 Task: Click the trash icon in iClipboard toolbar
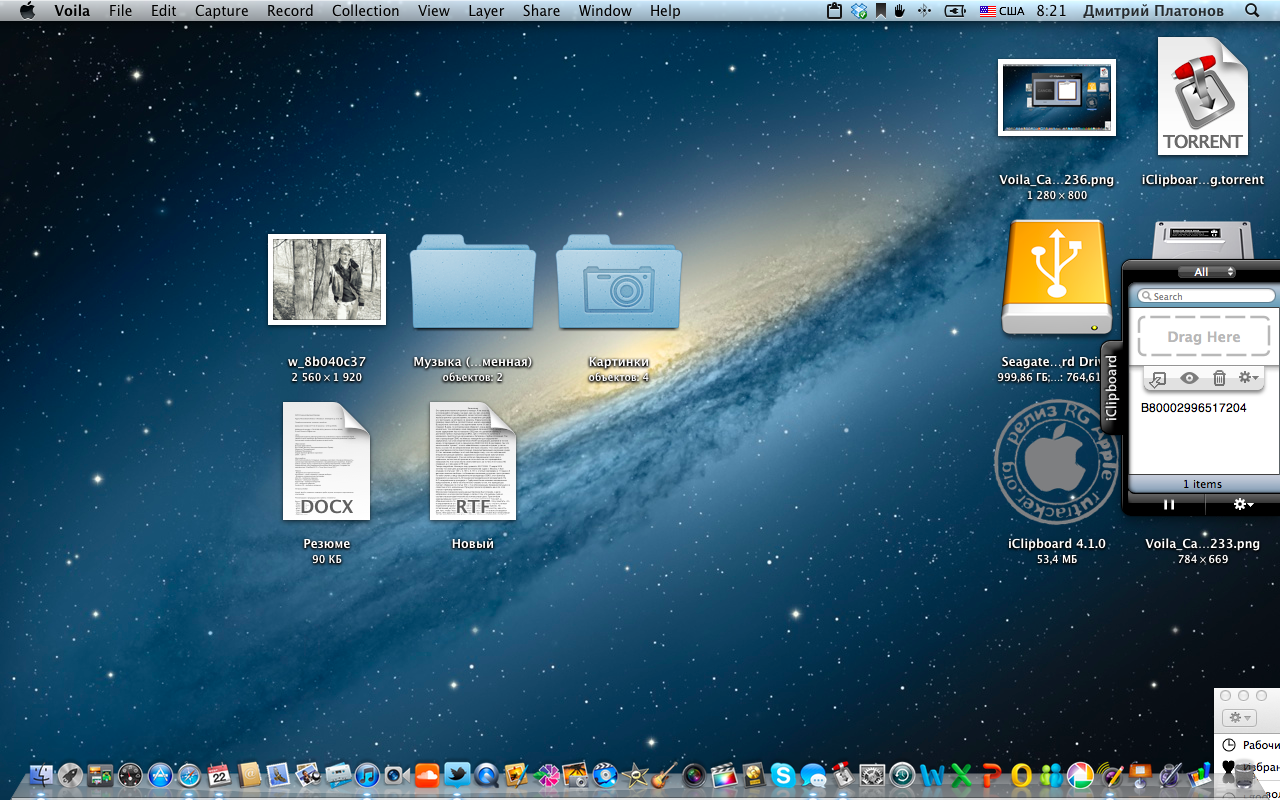coord(1219,378)
